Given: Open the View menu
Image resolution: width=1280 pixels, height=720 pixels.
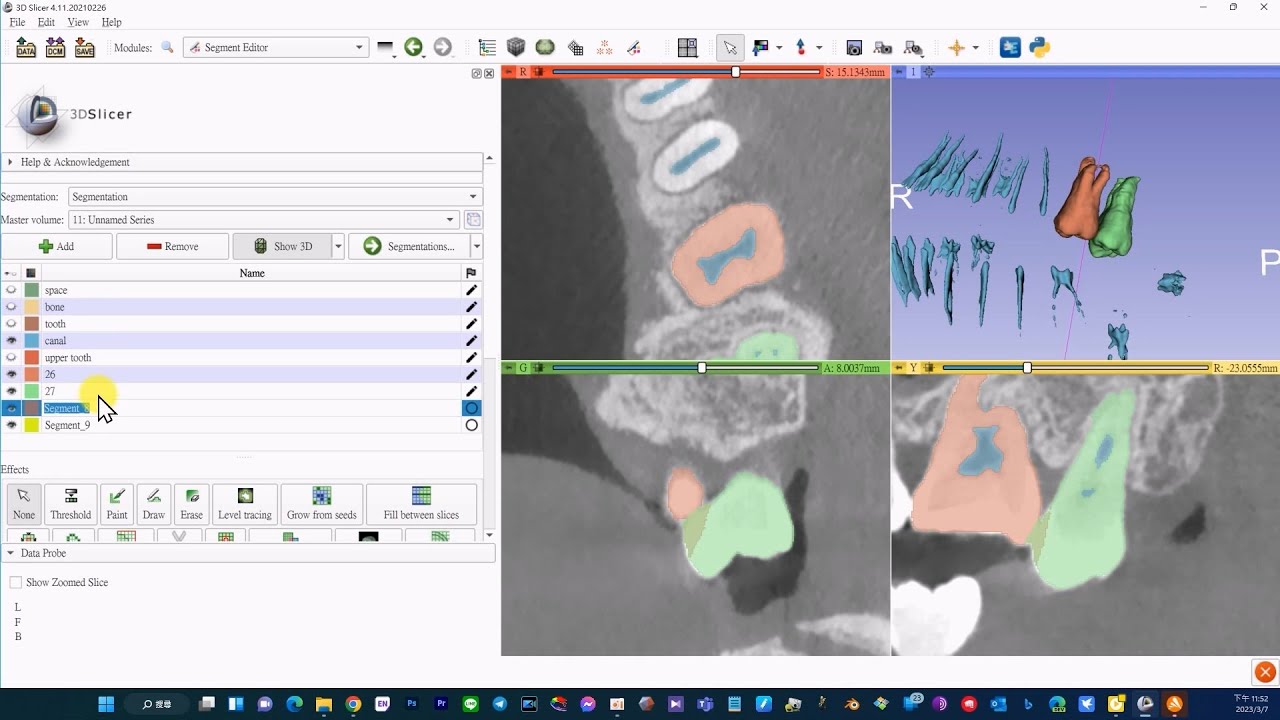Looking at the screenshot, I should tap(78, 22).
